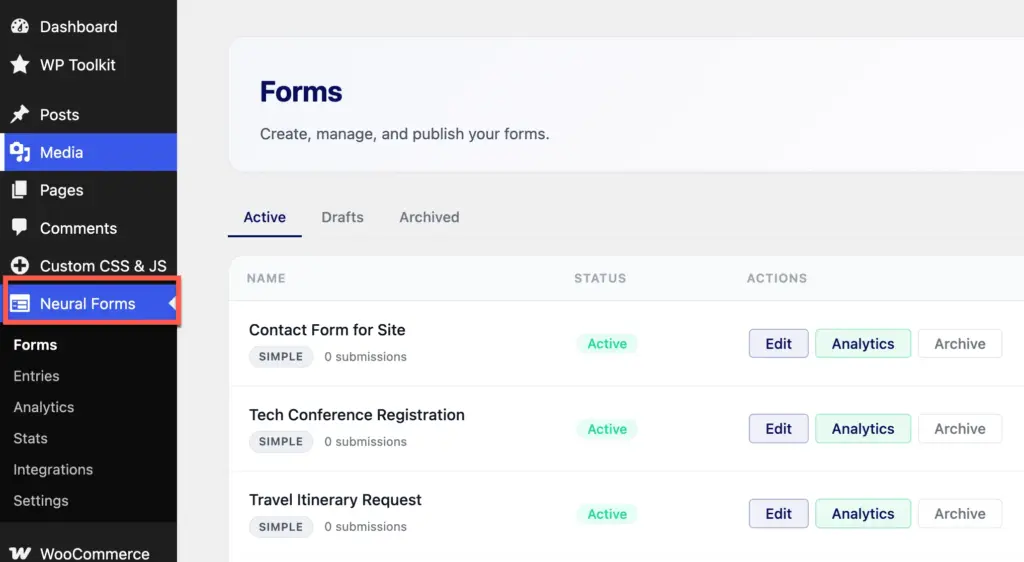
Task: Open Entries in Neural Forms submenu
Action: [x=37, y=376]
